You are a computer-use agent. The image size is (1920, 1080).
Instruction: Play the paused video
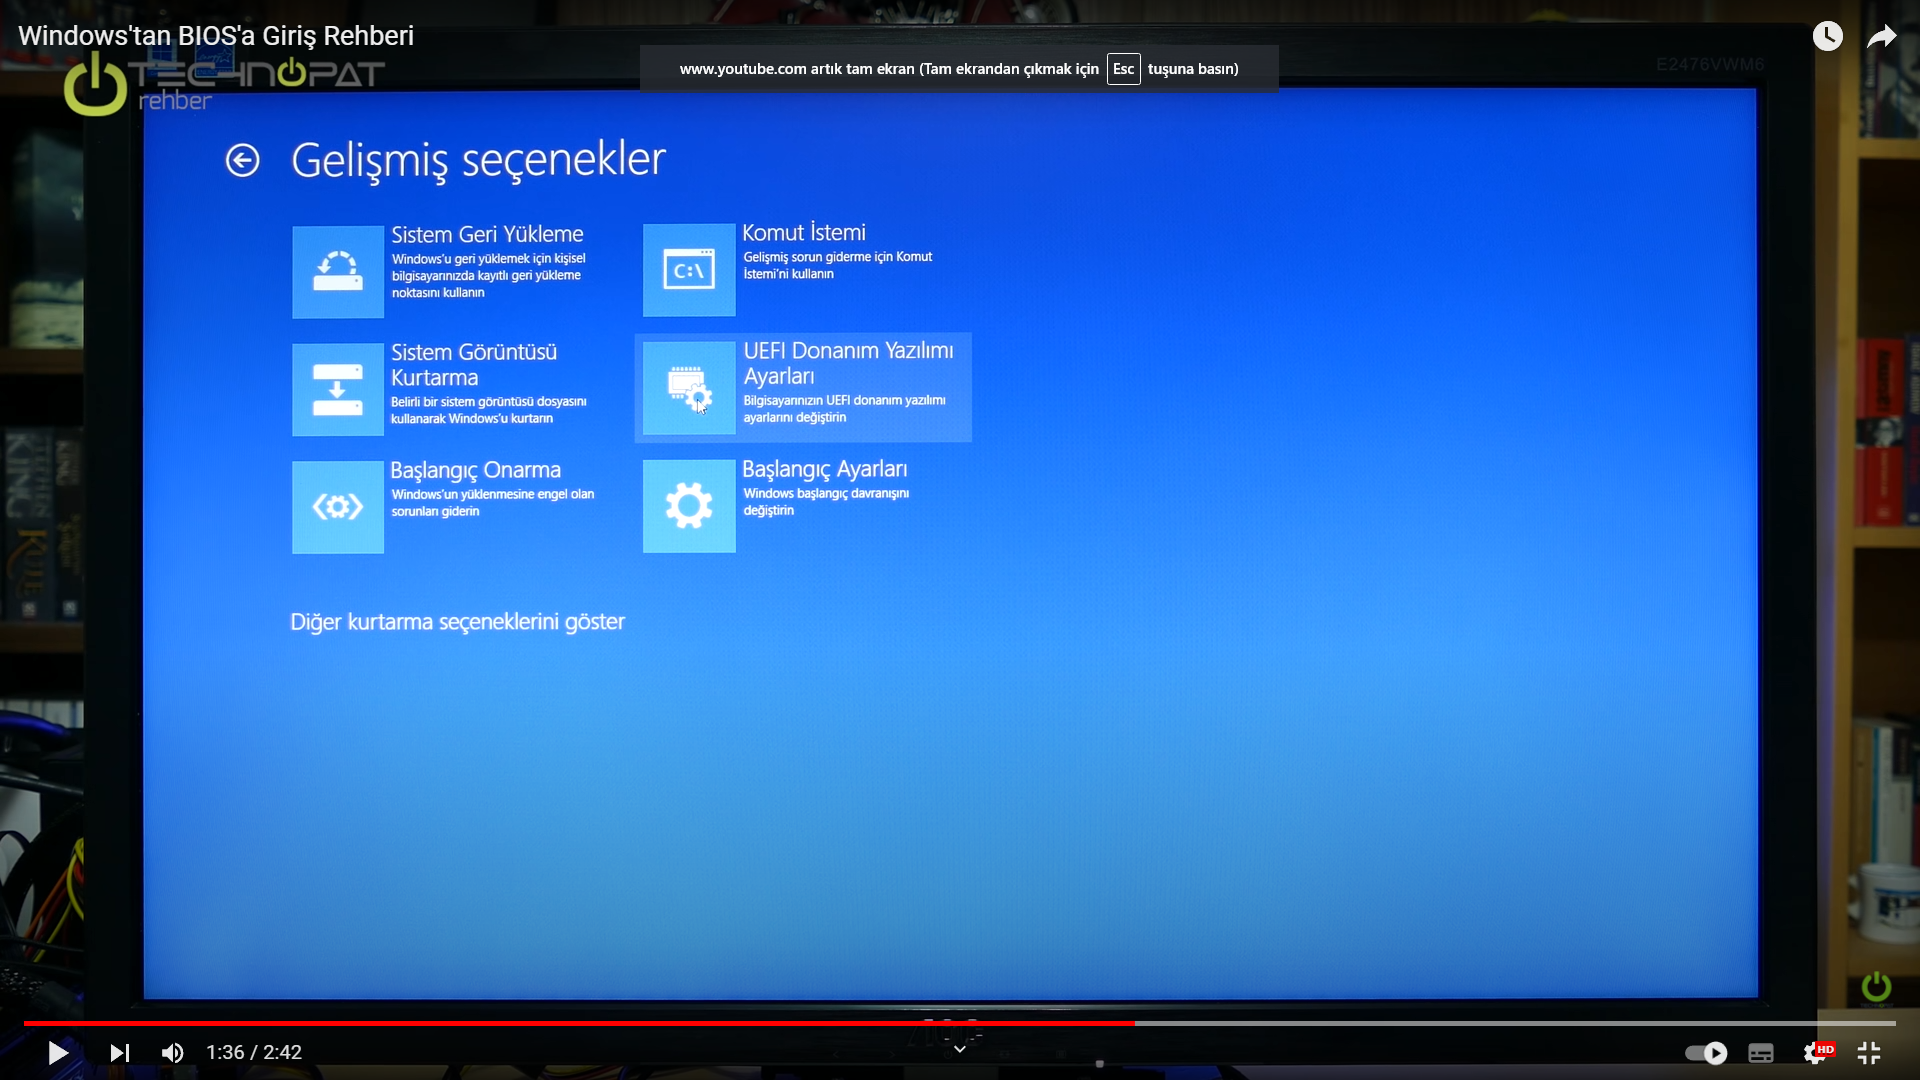pyautogui.click(x=58, y=1053)
